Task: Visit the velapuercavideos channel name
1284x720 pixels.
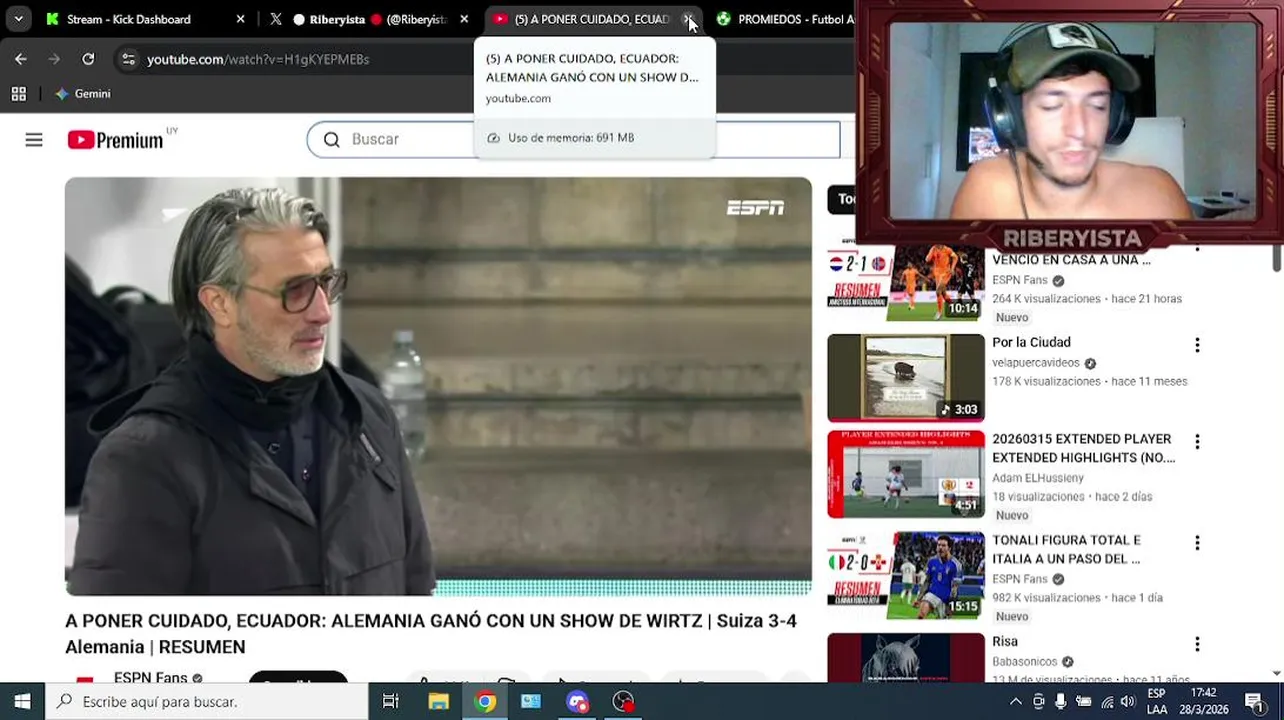Action: tap(1036, 363)
